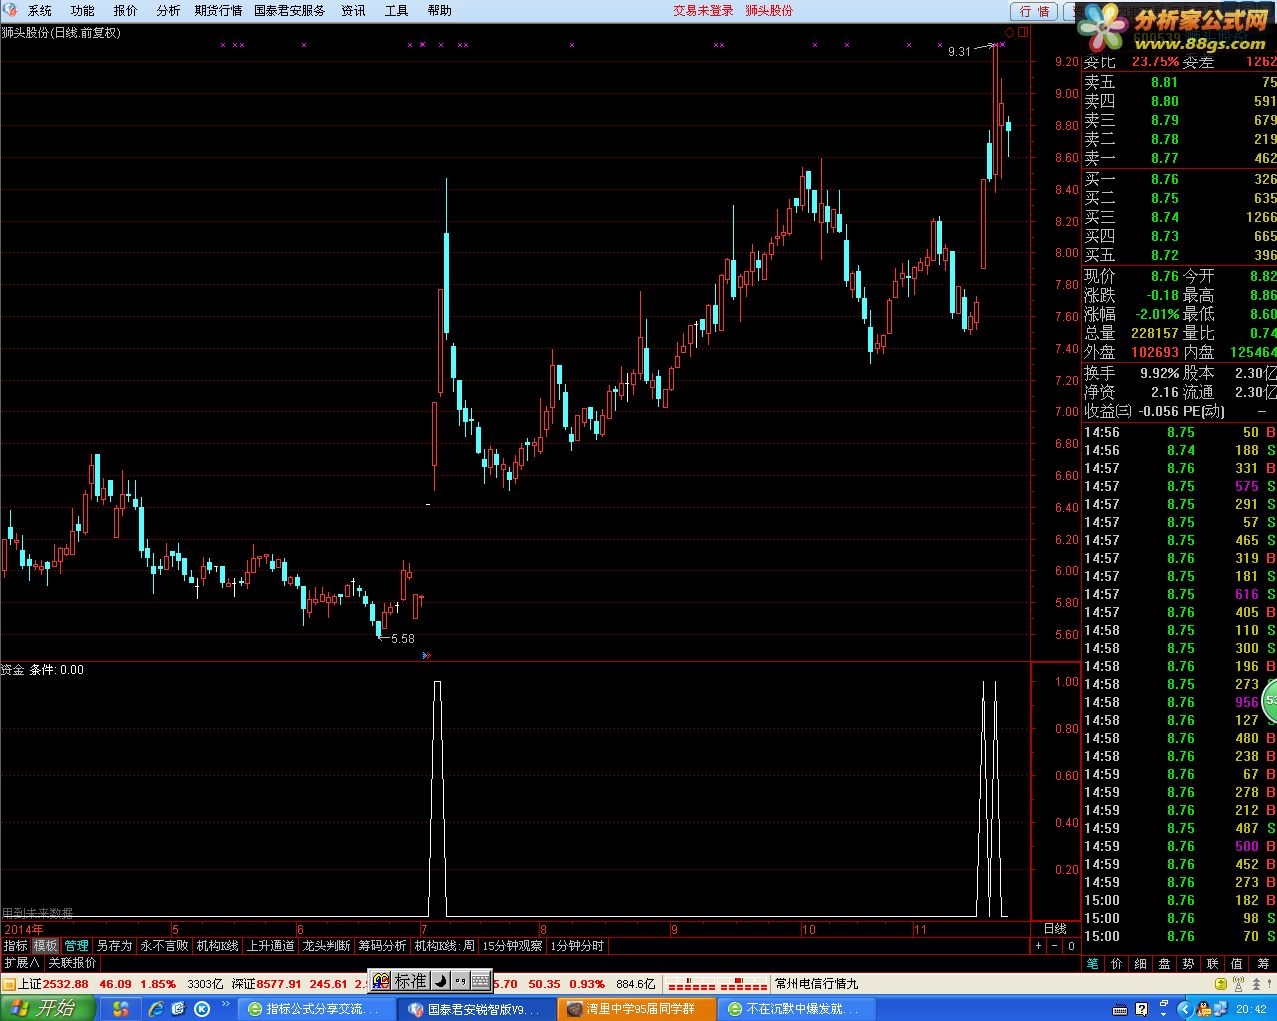This screenshot has height=1021, width=1277.
Task: Launch Internet Explorer from quick launch
Action: [x=157, y=1009]
